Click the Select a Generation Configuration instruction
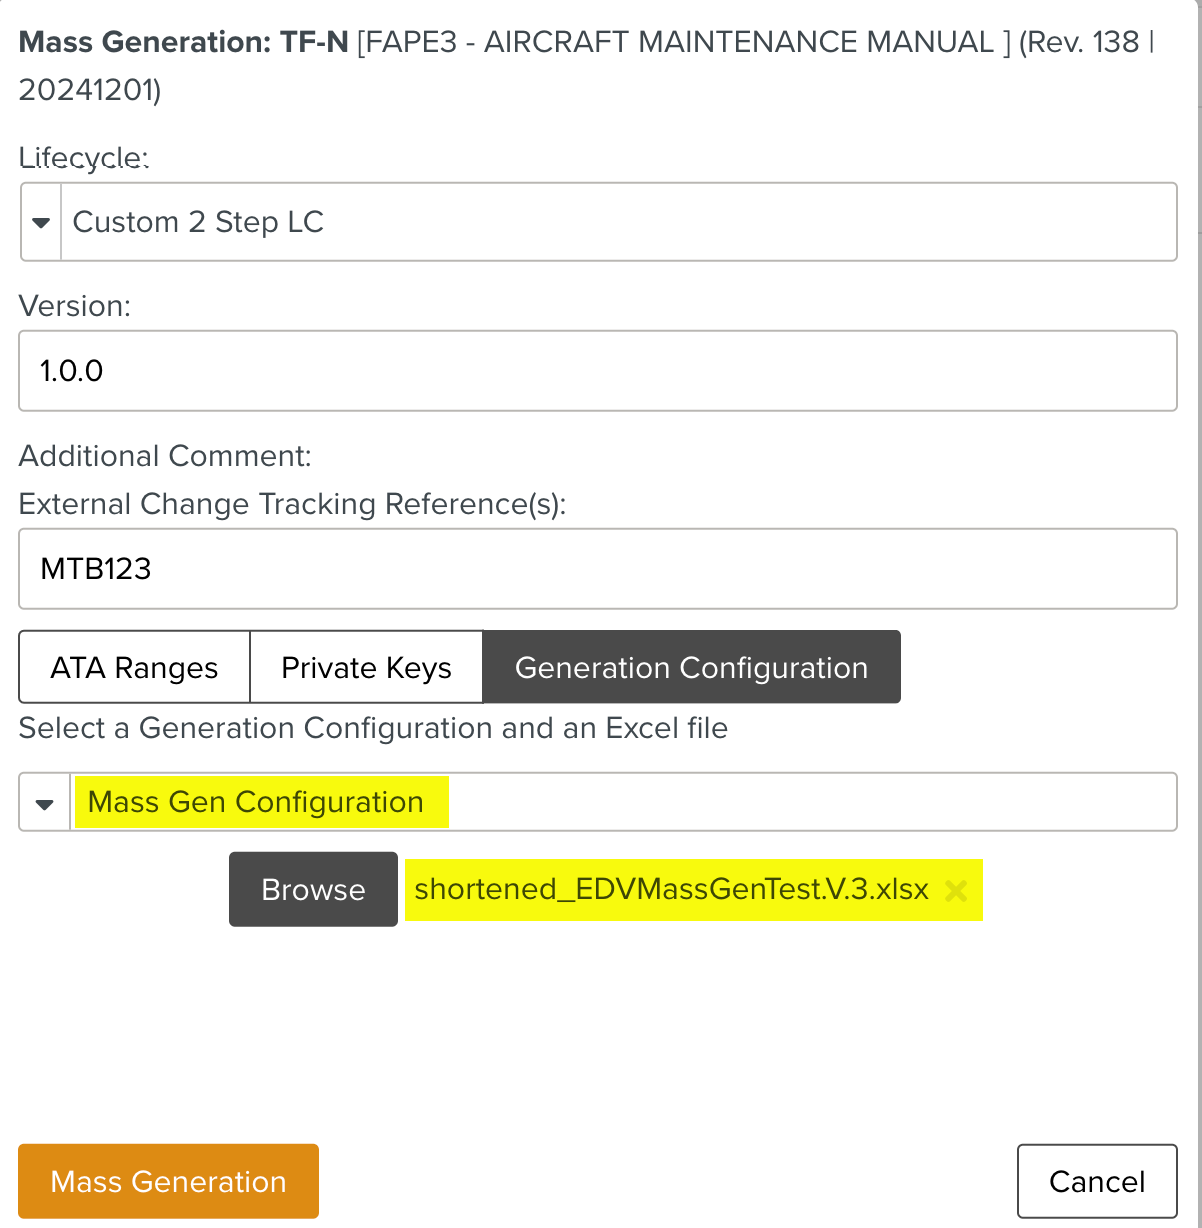The width and height of the screenshot is (1202, 1228). click(x=373, y=728)
